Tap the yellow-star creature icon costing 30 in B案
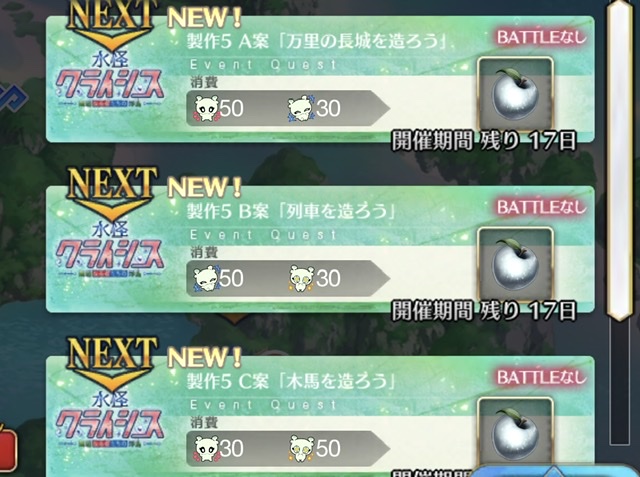The width and height of the screenshot is (640, 477). click(301, 278)
